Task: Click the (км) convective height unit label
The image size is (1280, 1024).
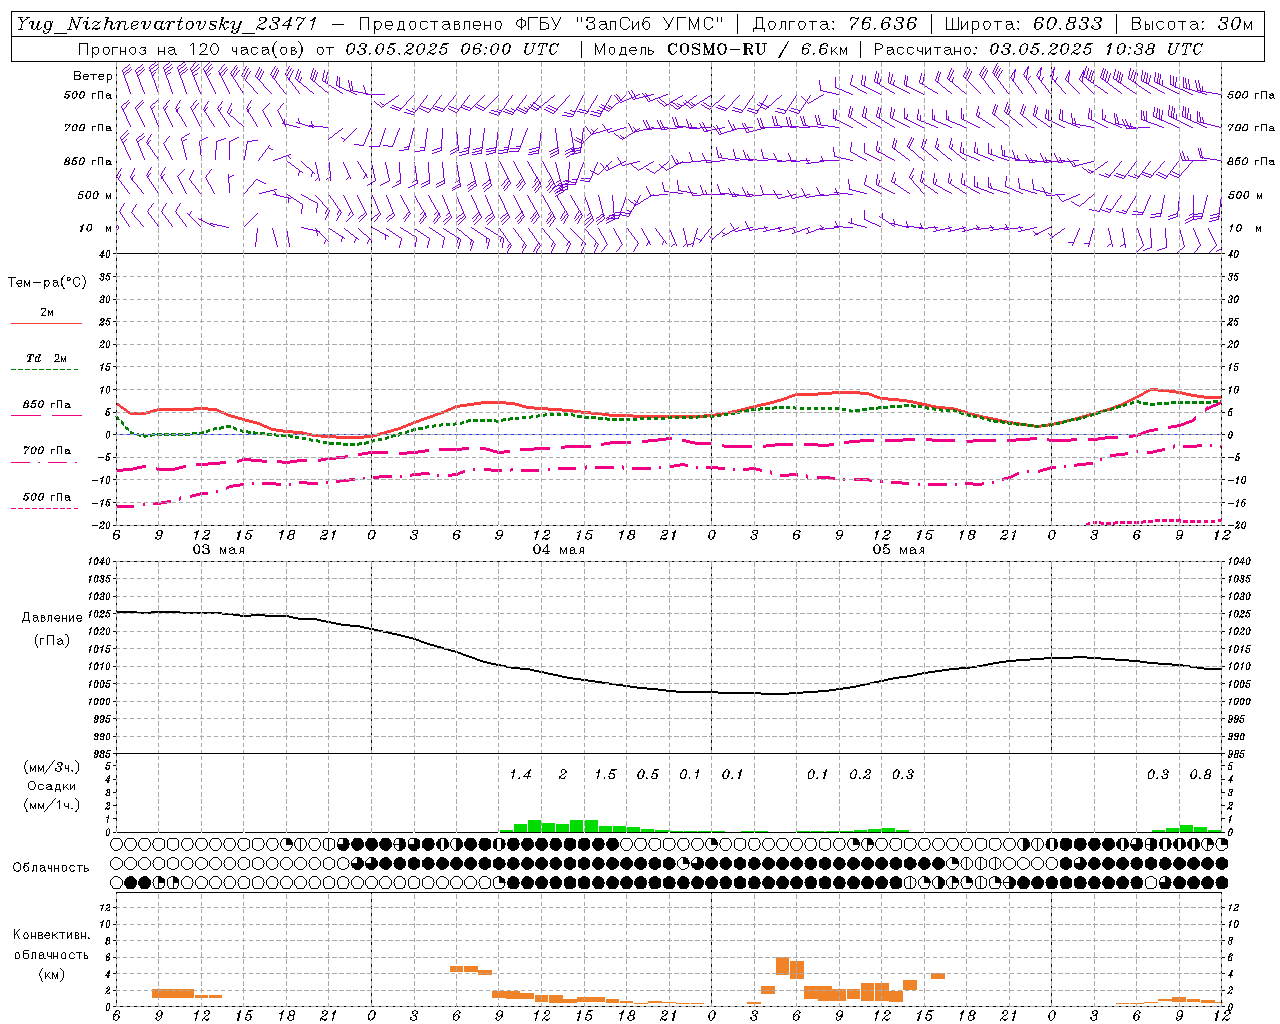Action: click(x=51, y=974)
